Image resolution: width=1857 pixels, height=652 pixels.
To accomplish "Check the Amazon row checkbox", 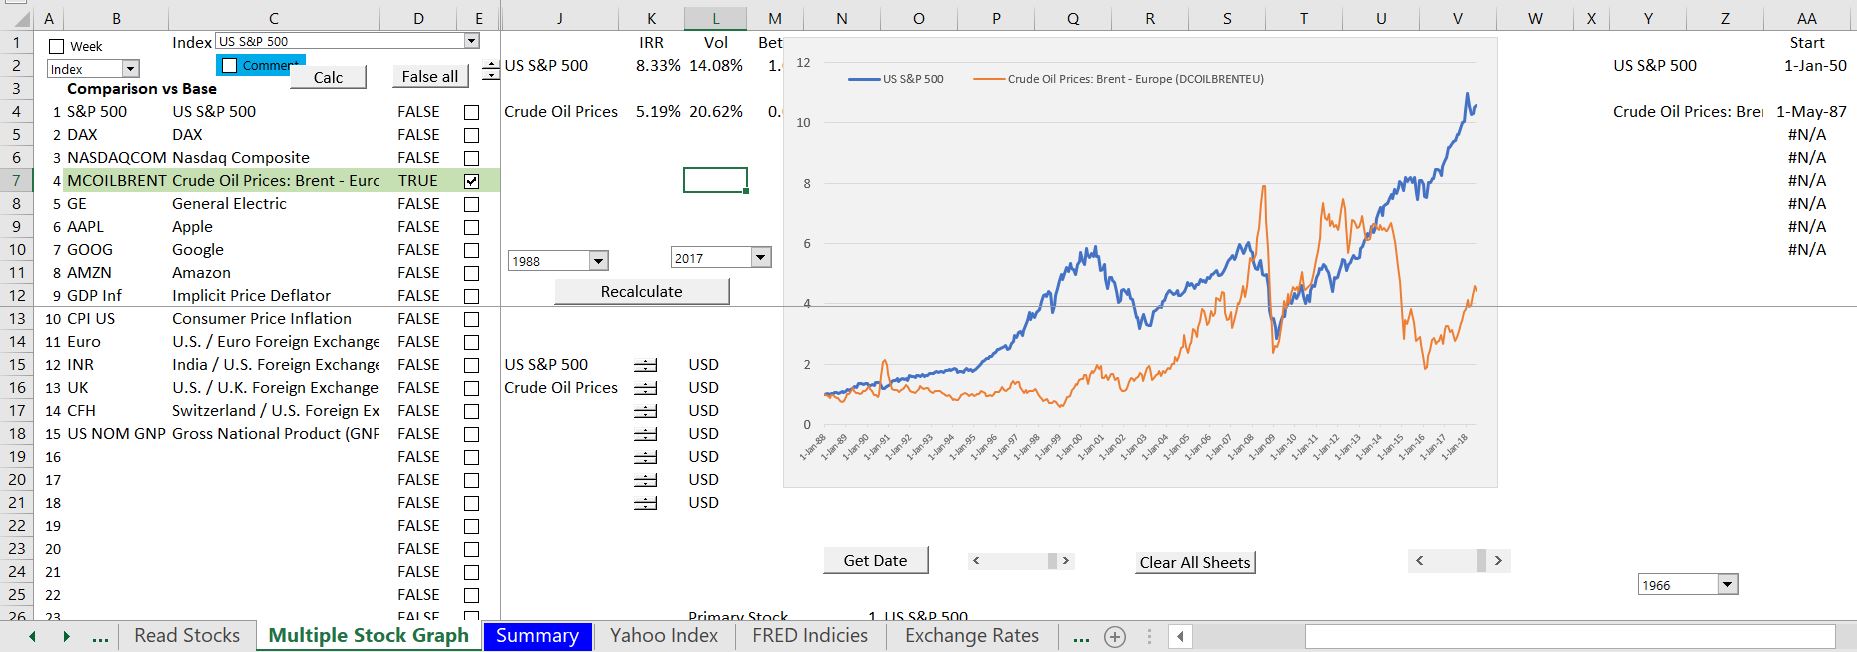I will tap(471, 273).
